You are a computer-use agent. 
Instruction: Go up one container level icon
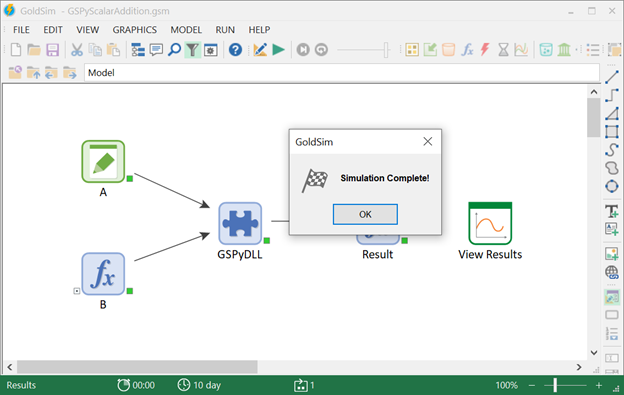coord(33,72)
